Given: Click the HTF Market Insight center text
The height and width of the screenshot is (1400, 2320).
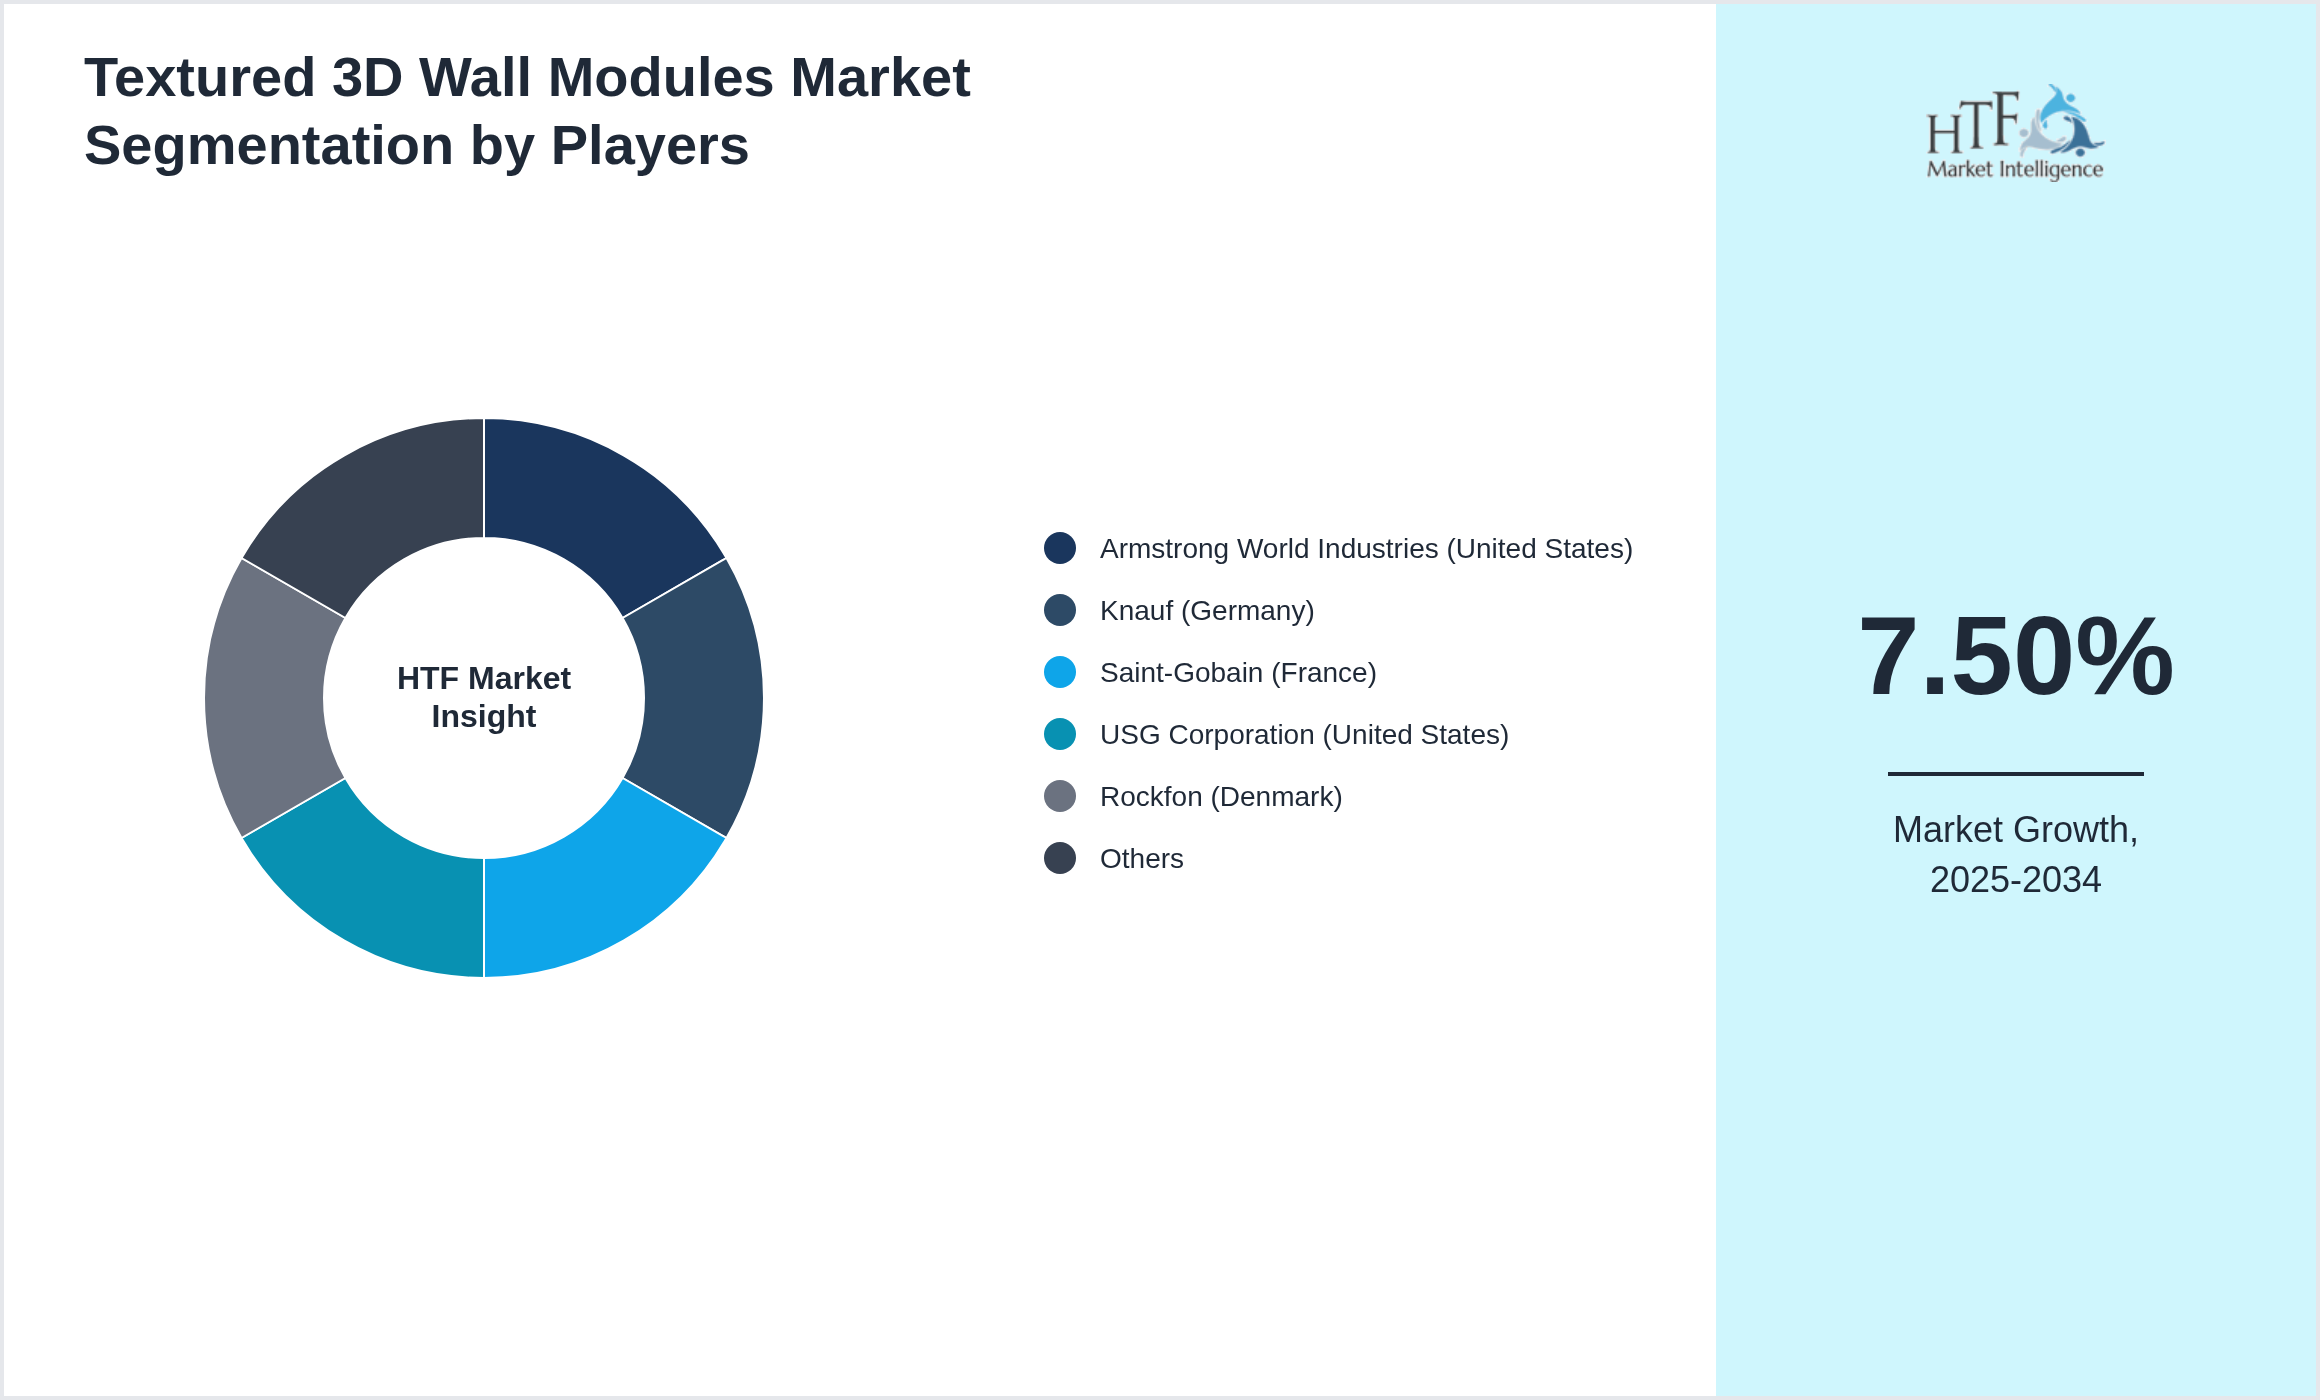Looking at the screenshot, I should (484, 697).
